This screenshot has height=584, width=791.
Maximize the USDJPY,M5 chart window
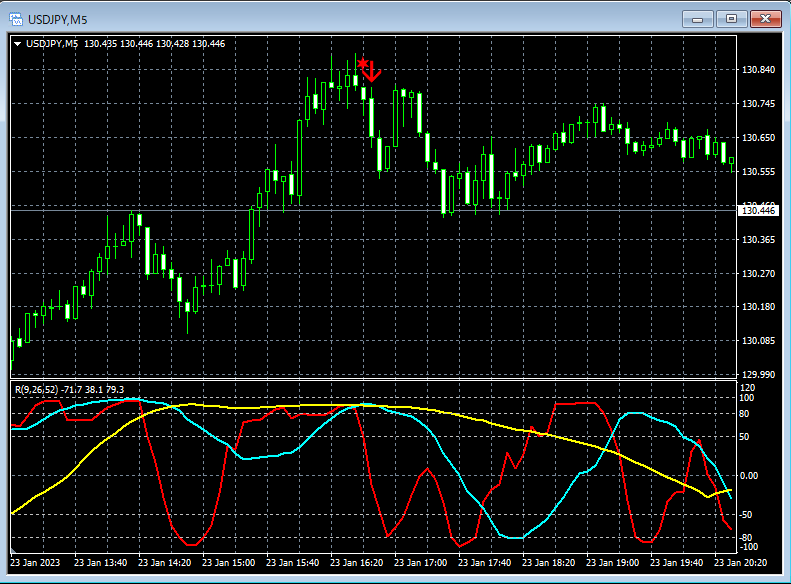pyautogui.click(x=731, y=19)
